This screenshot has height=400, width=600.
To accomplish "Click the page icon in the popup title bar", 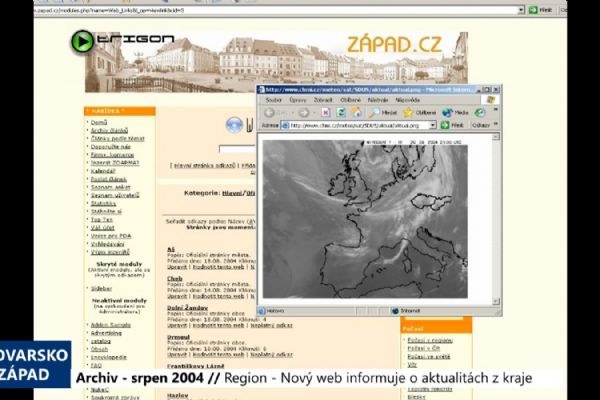I will click(x=262, y=90).
